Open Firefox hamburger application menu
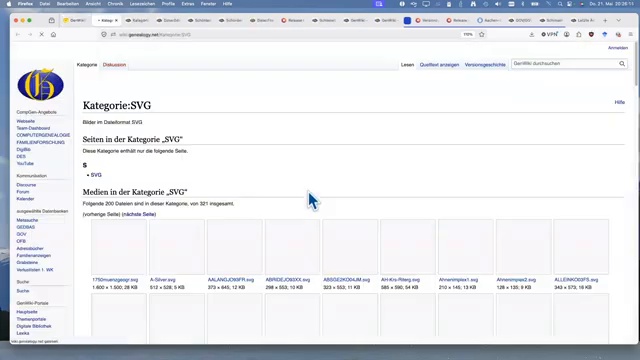This screenshot has width=640, height=360. click(x=631, y=35)
